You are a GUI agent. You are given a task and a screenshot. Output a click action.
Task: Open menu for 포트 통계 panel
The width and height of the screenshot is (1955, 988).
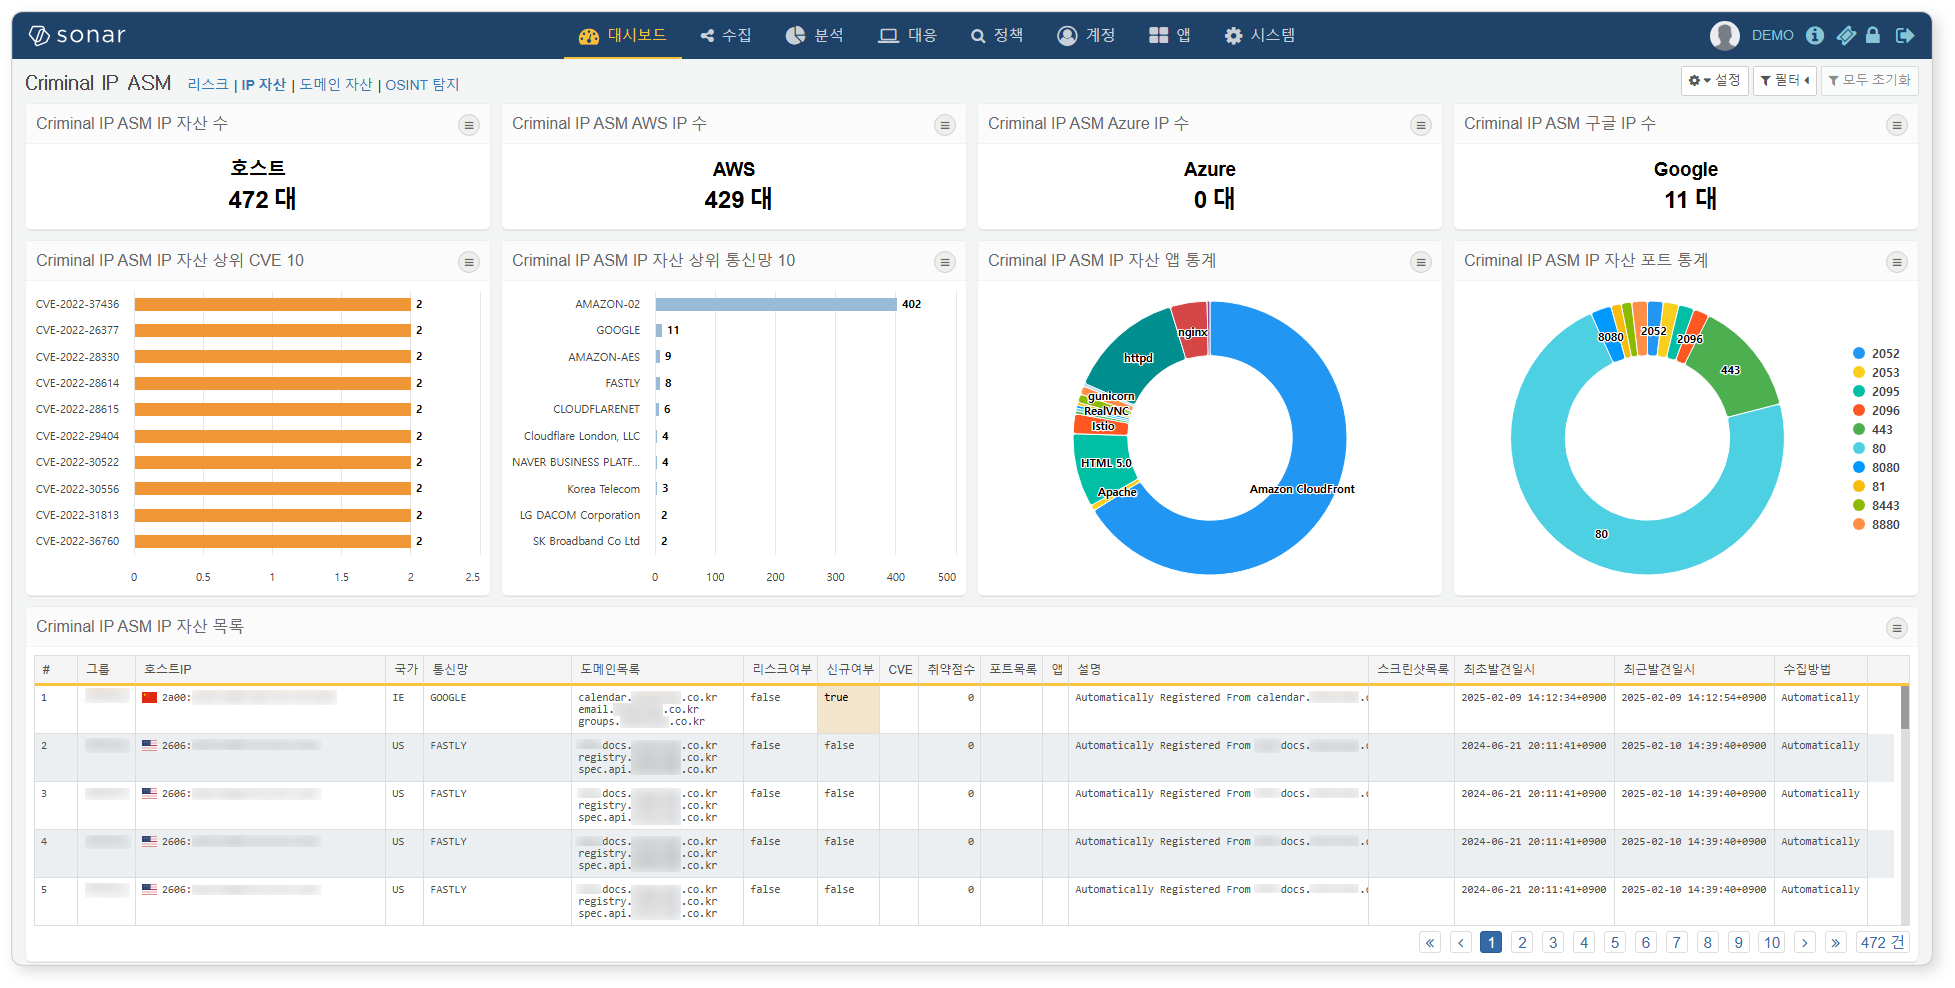[1896, 262]
